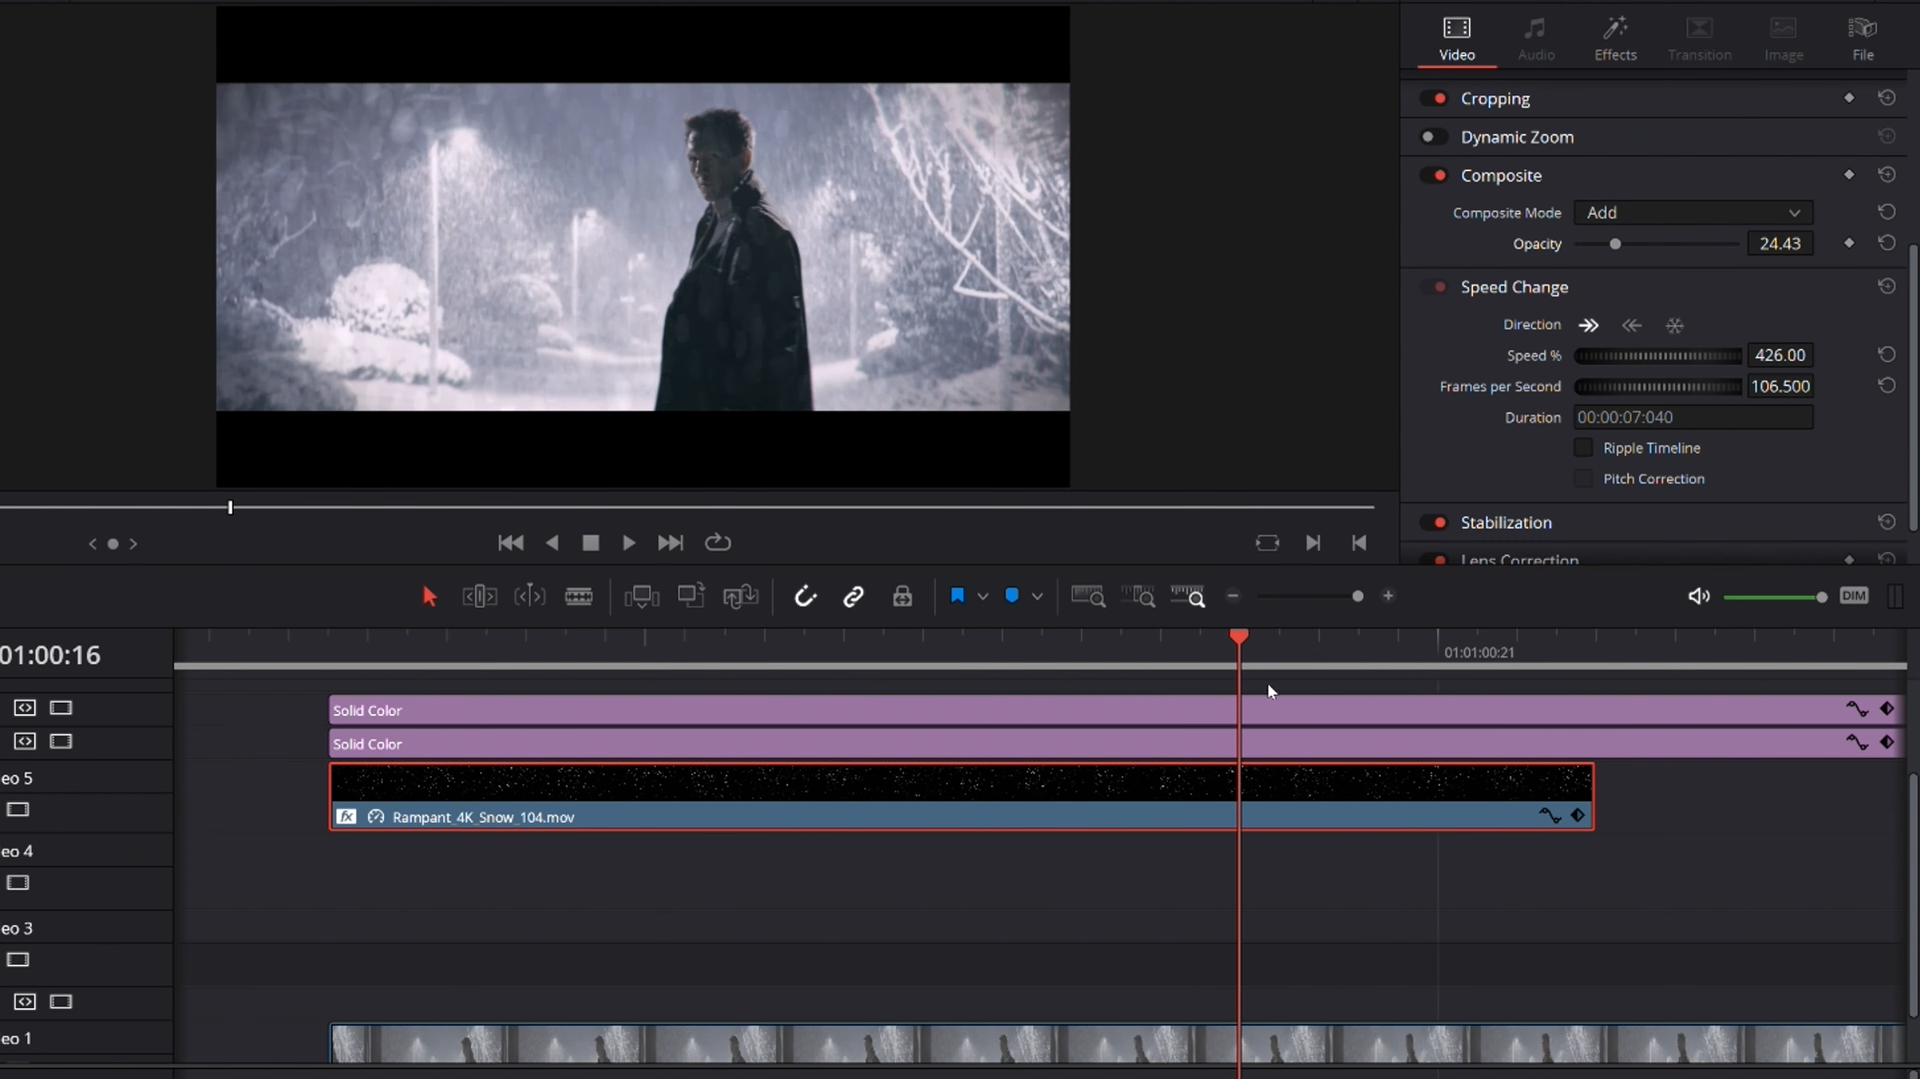Open the Image inspector tab
The image size is (1920, 1079).
click(1783, 39)
